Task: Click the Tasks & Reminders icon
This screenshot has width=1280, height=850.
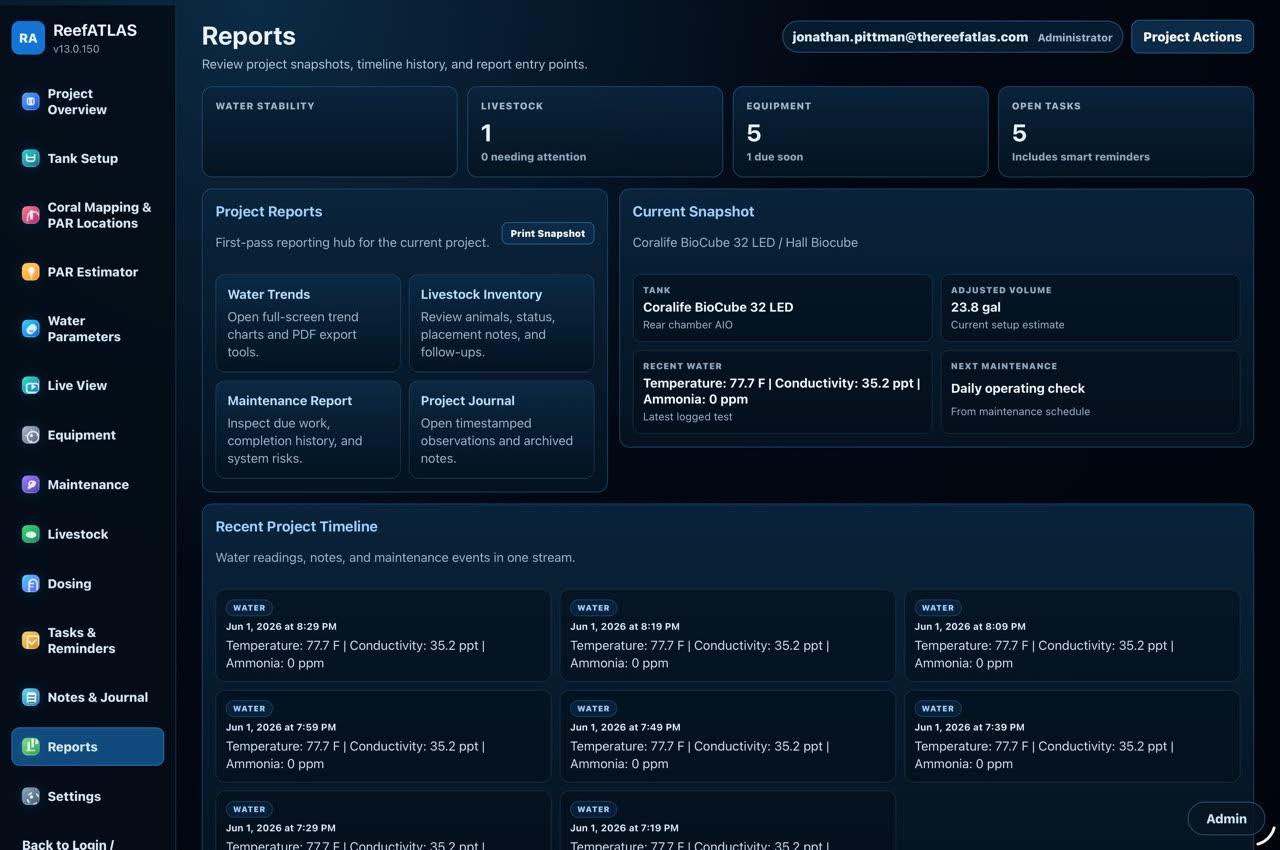Action: coord(31,640)
